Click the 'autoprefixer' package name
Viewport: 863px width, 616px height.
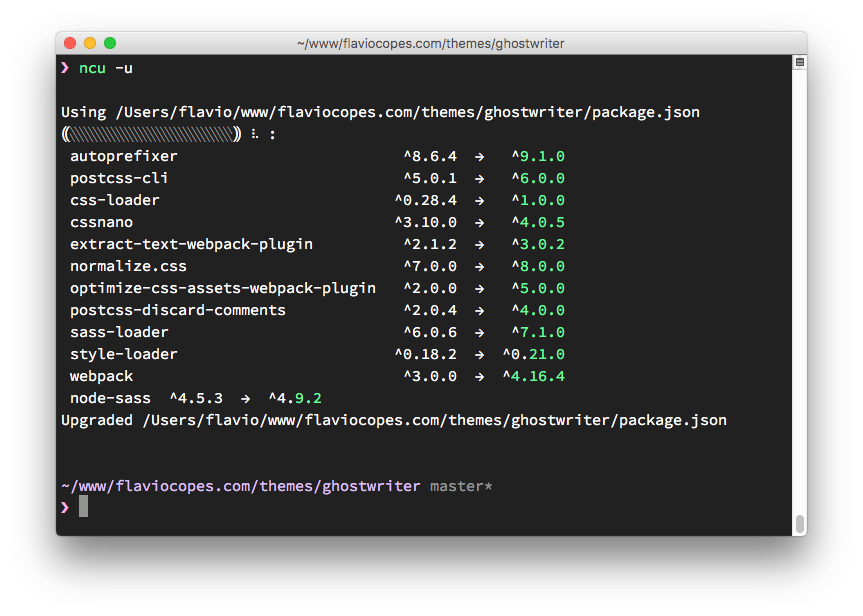(x=124, y=156)
